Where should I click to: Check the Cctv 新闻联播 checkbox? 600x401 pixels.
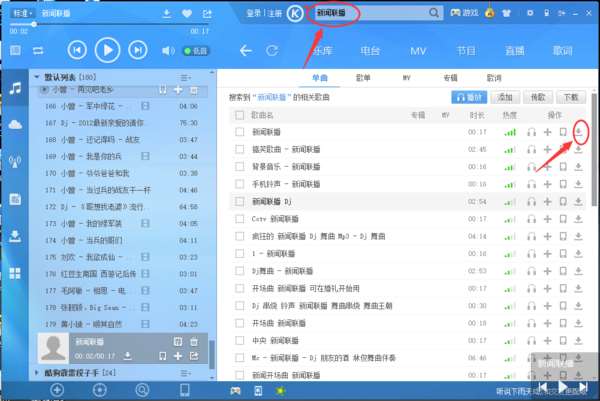[x=240, y=219]
